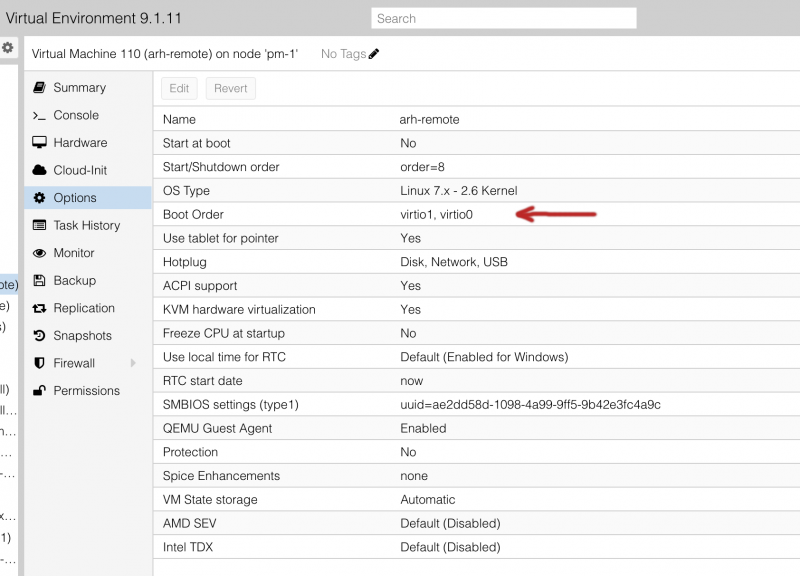800x576 pixels.
Task: Select the Start at boot row
Action: coord(477,143)
